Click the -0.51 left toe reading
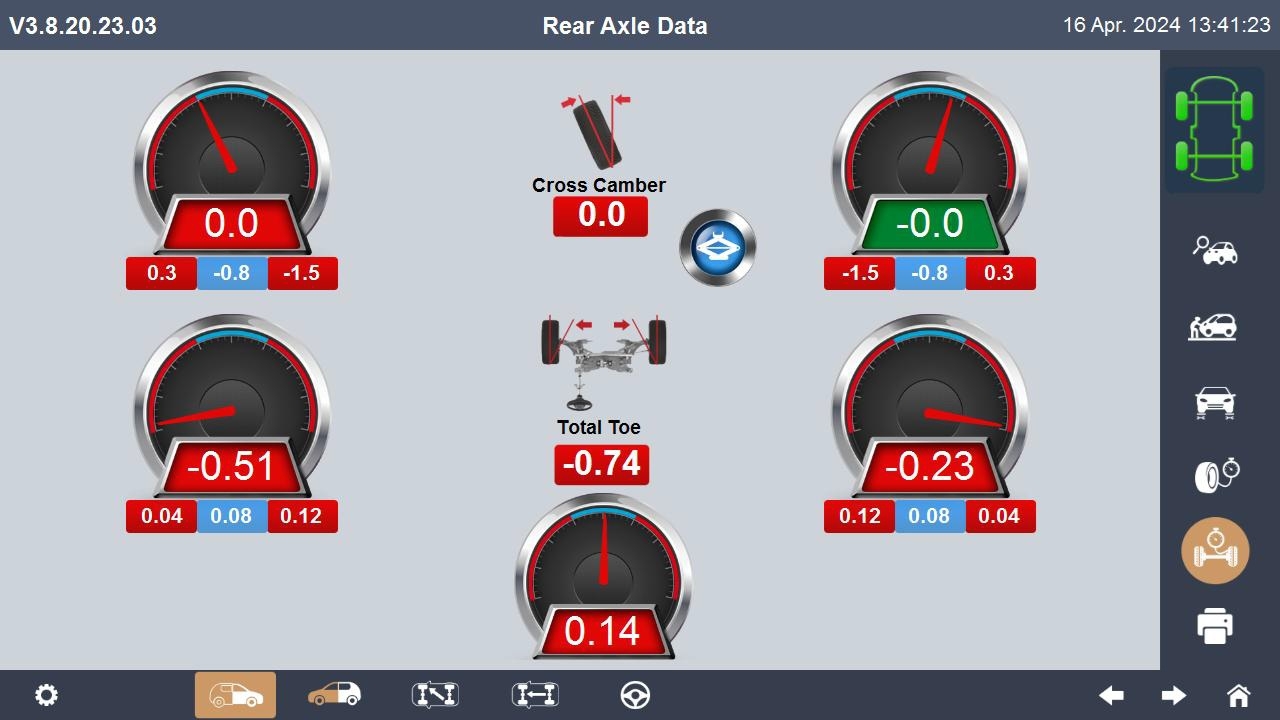Viewport: 1280px width, 720px height. 231,467
